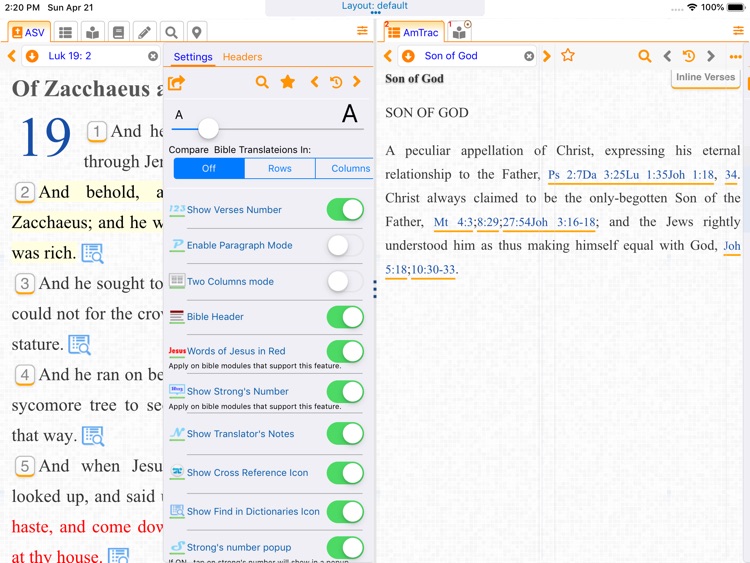Open the commentary reader icon in left pane toolbar

(92, 33)
